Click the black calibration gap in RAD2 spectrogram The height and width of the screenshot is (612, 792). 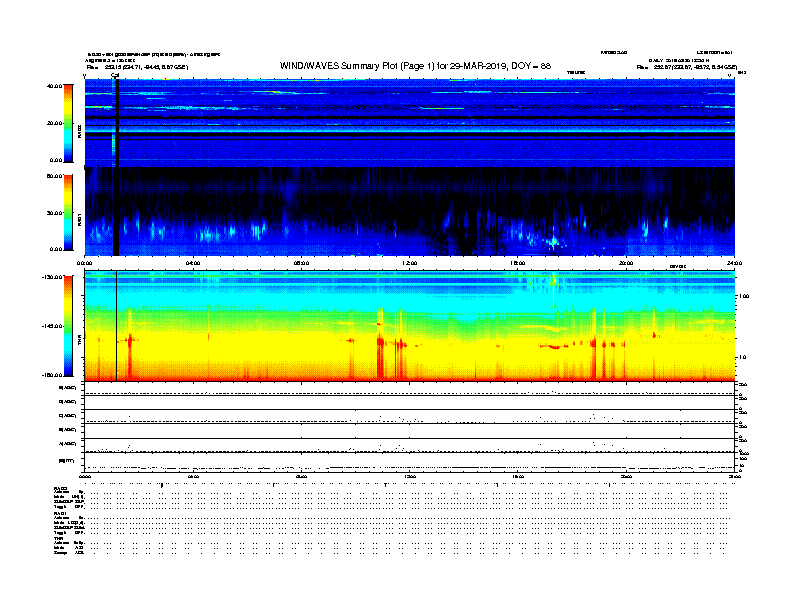point(117,123)
